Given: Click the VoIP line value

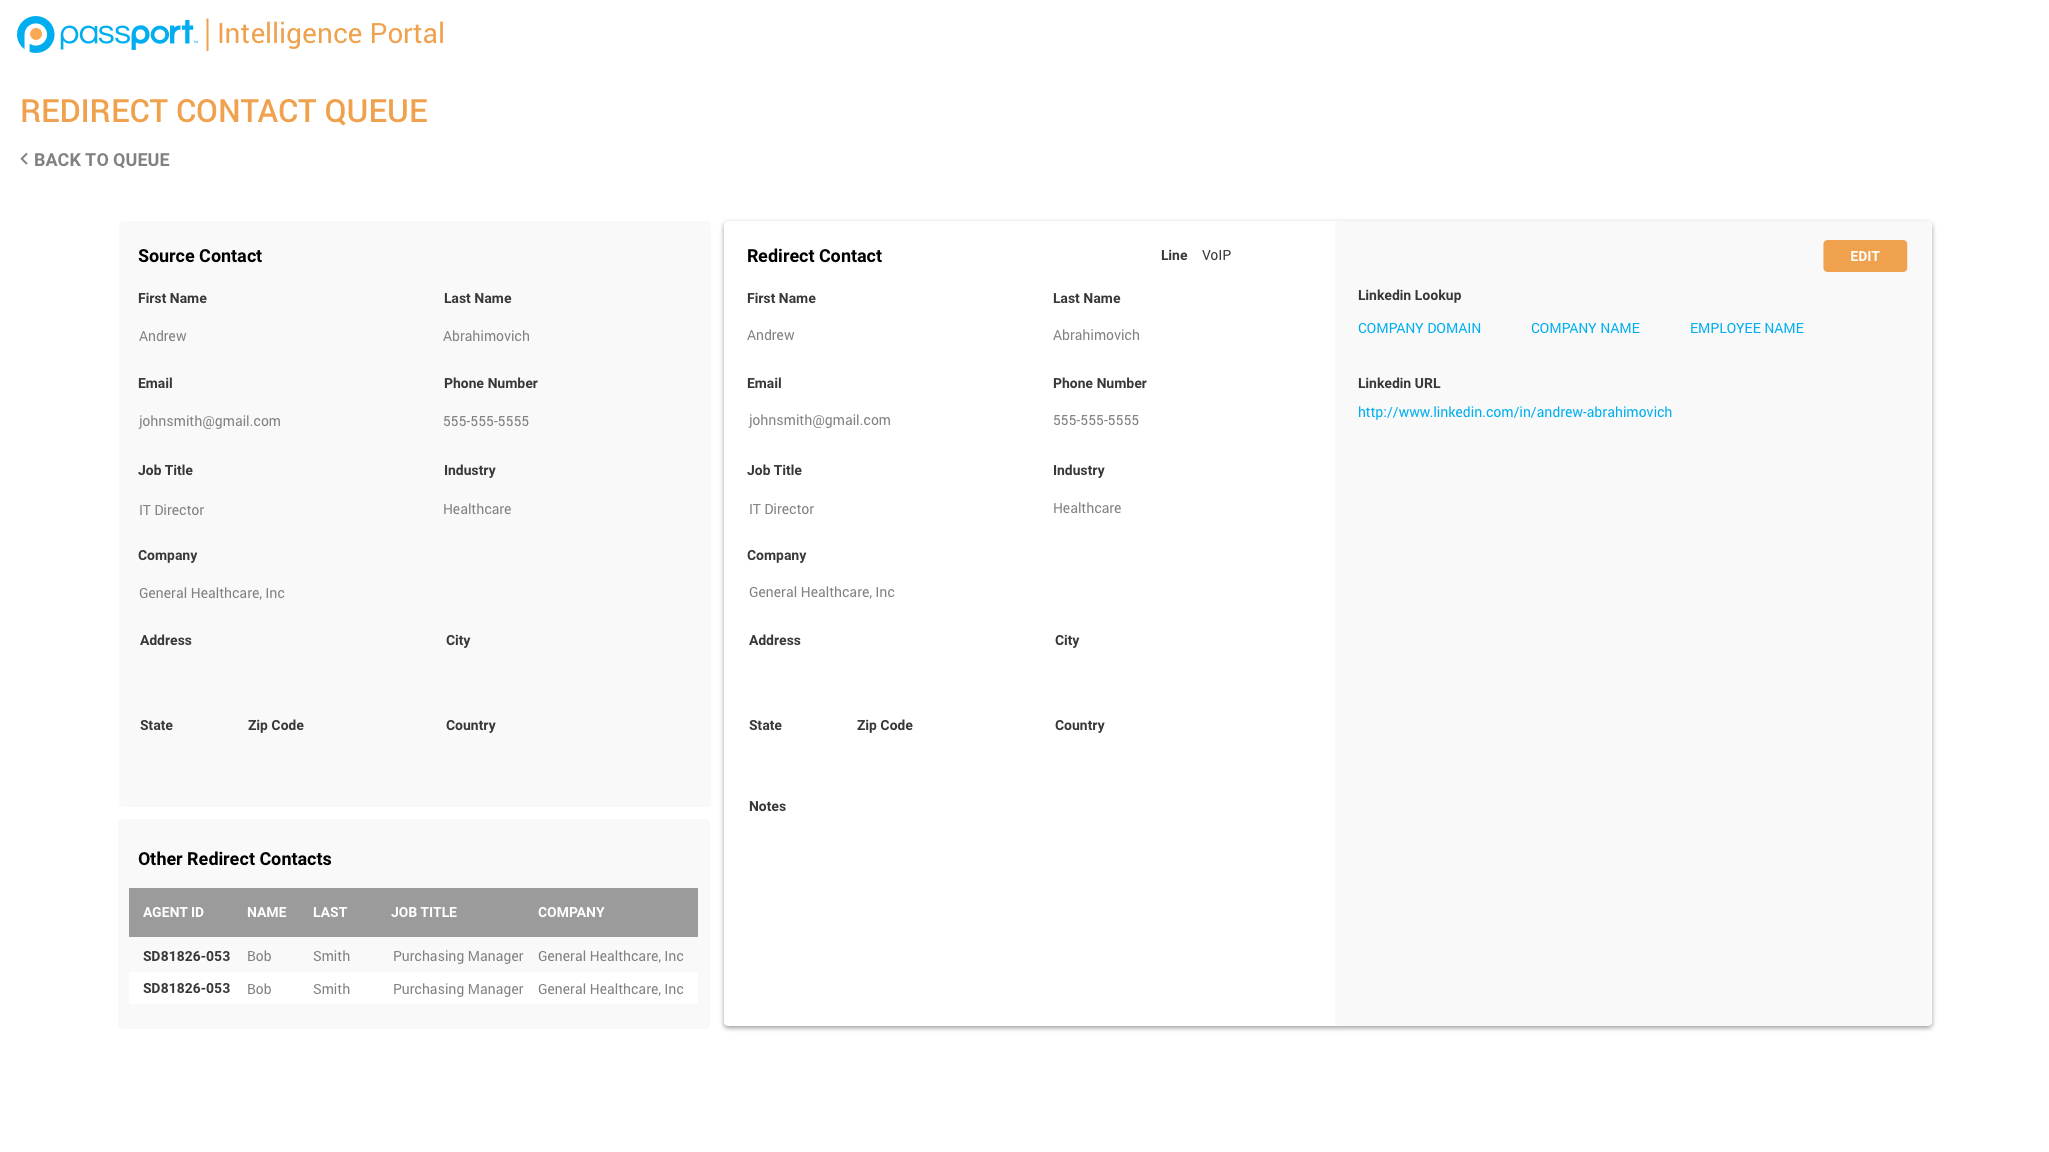Looking at the screenshot, I should [x=1216, y=255].
